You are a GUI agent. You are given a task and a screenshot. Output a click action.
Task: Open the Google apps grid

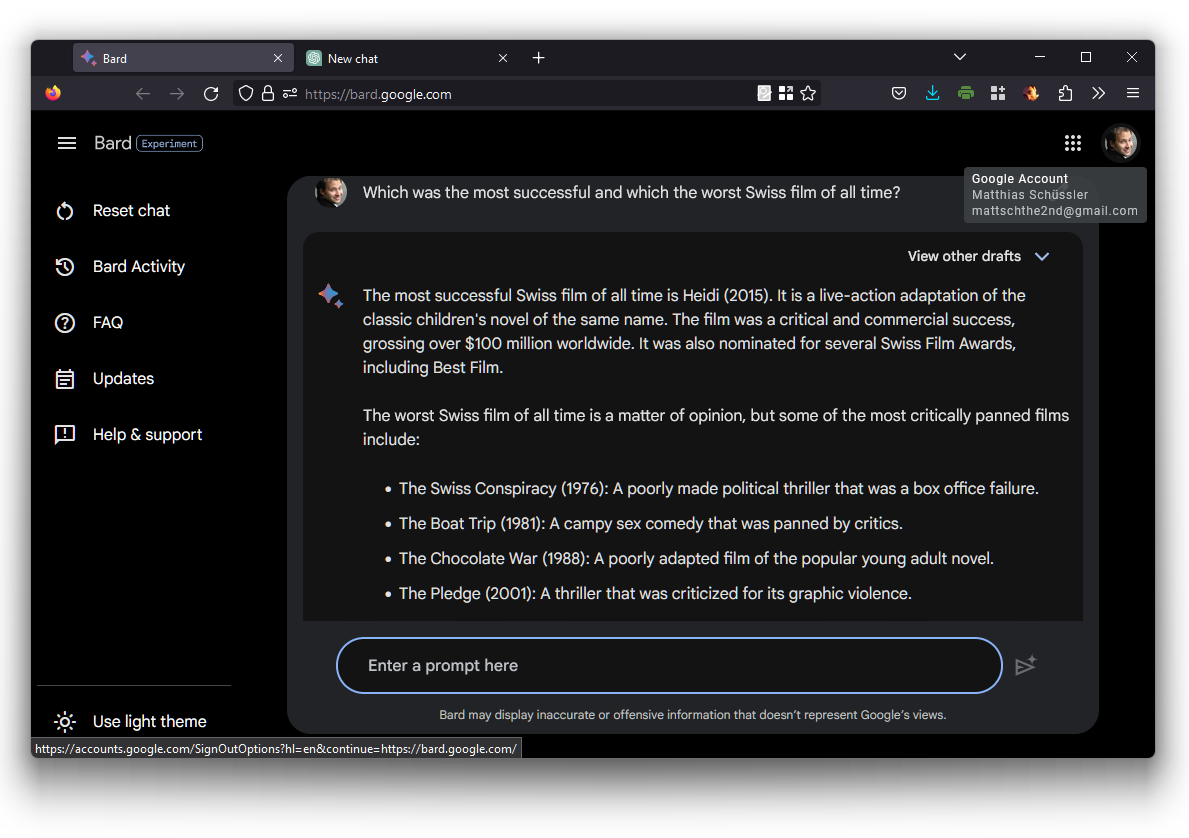(1072, 143)
